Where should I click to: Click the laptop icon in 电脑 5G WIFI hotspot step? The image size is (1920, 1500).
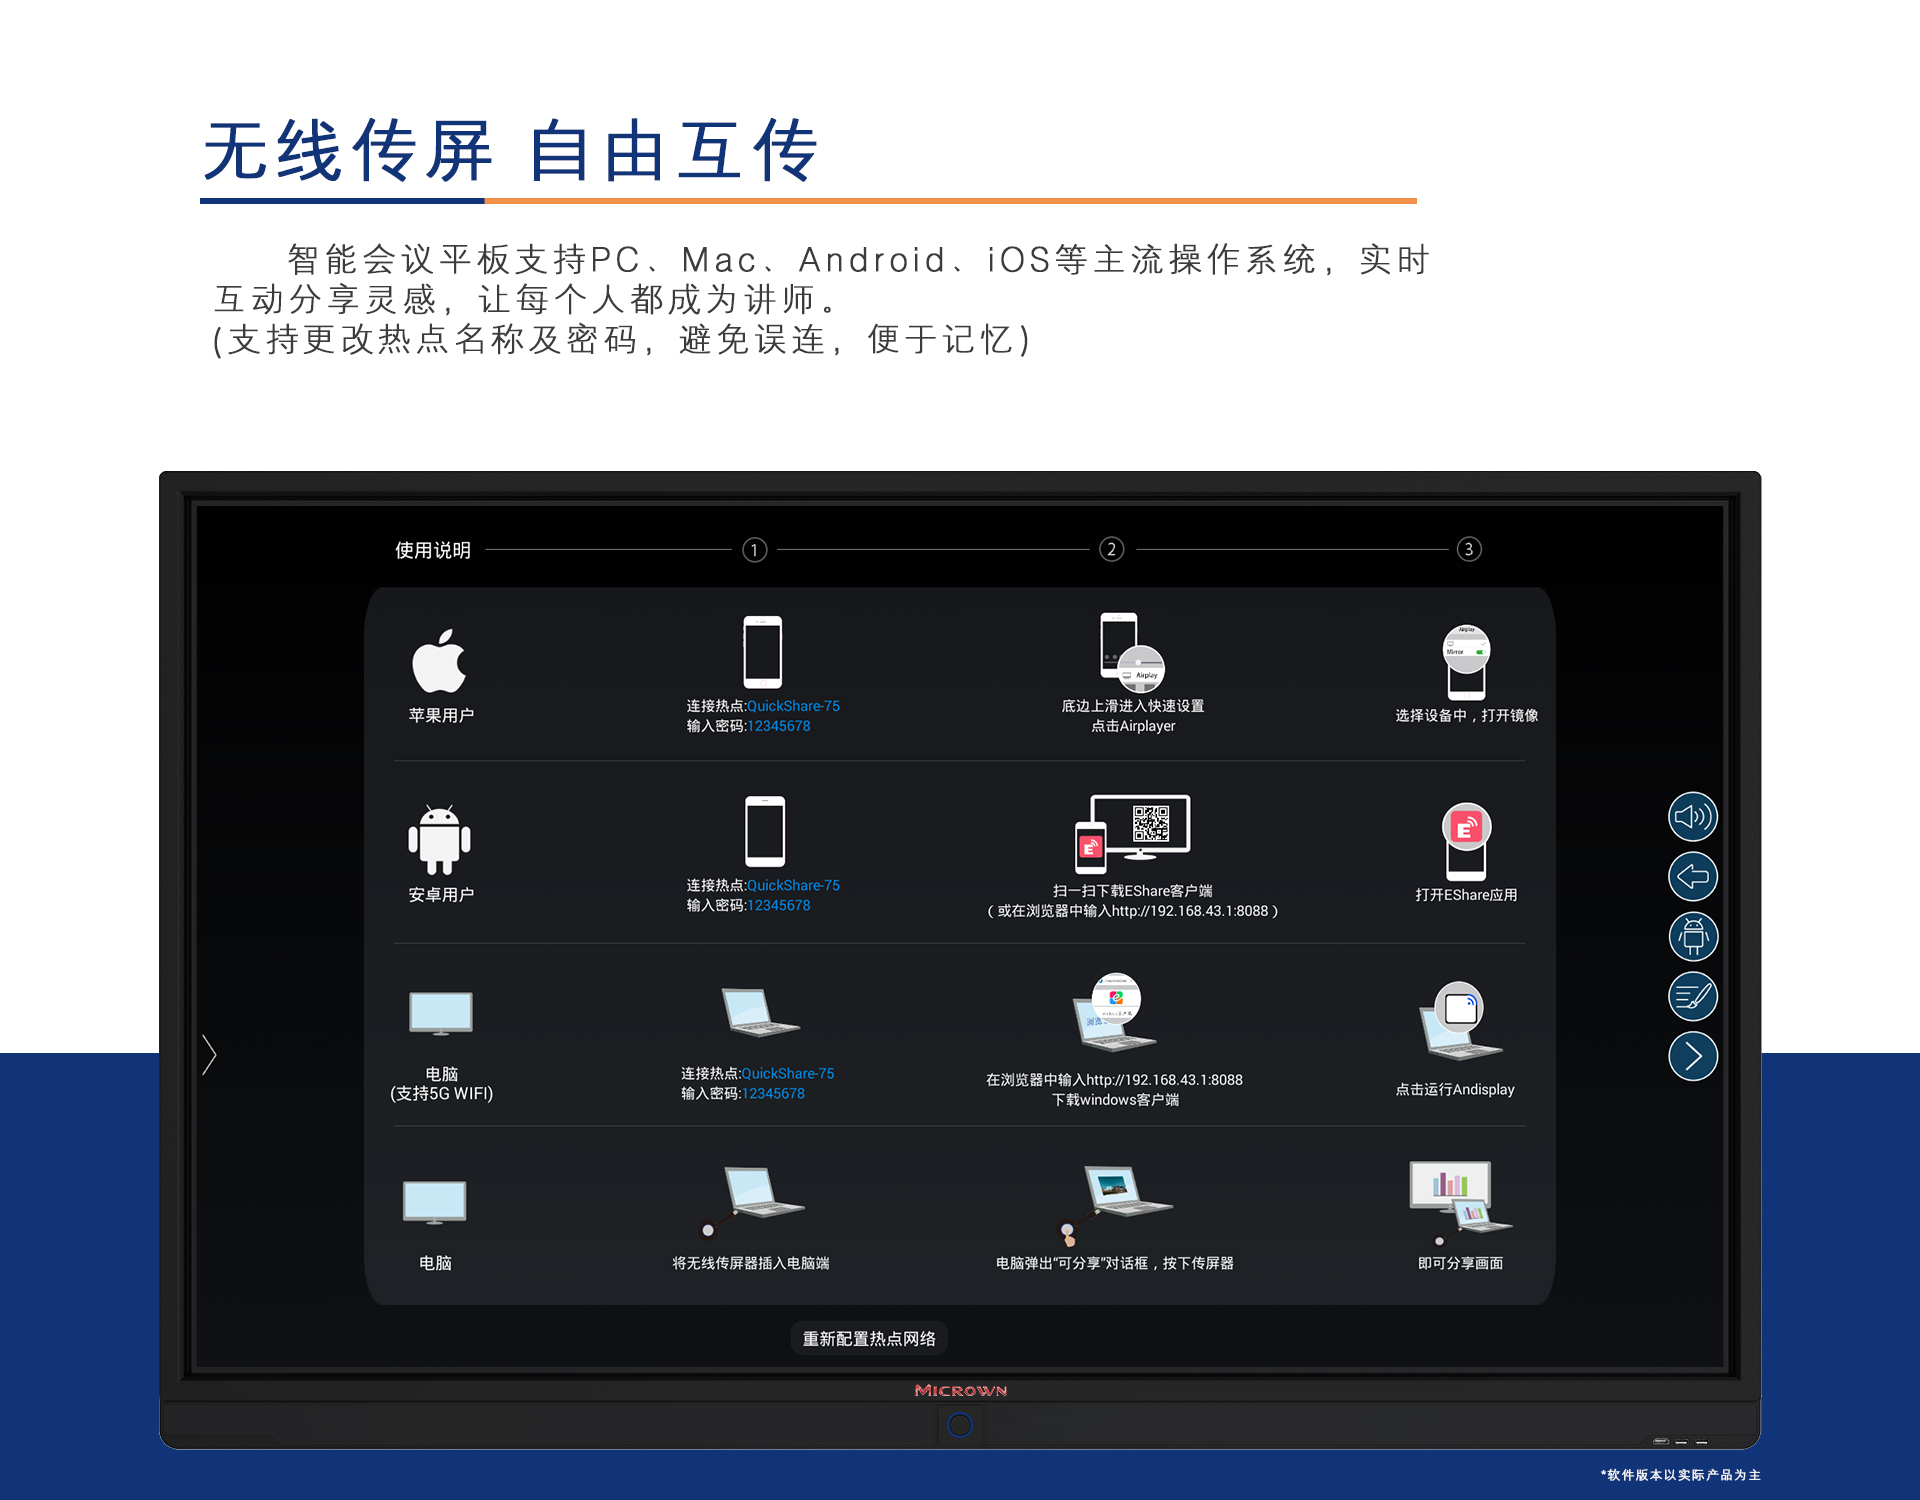tap(760, 1013)
